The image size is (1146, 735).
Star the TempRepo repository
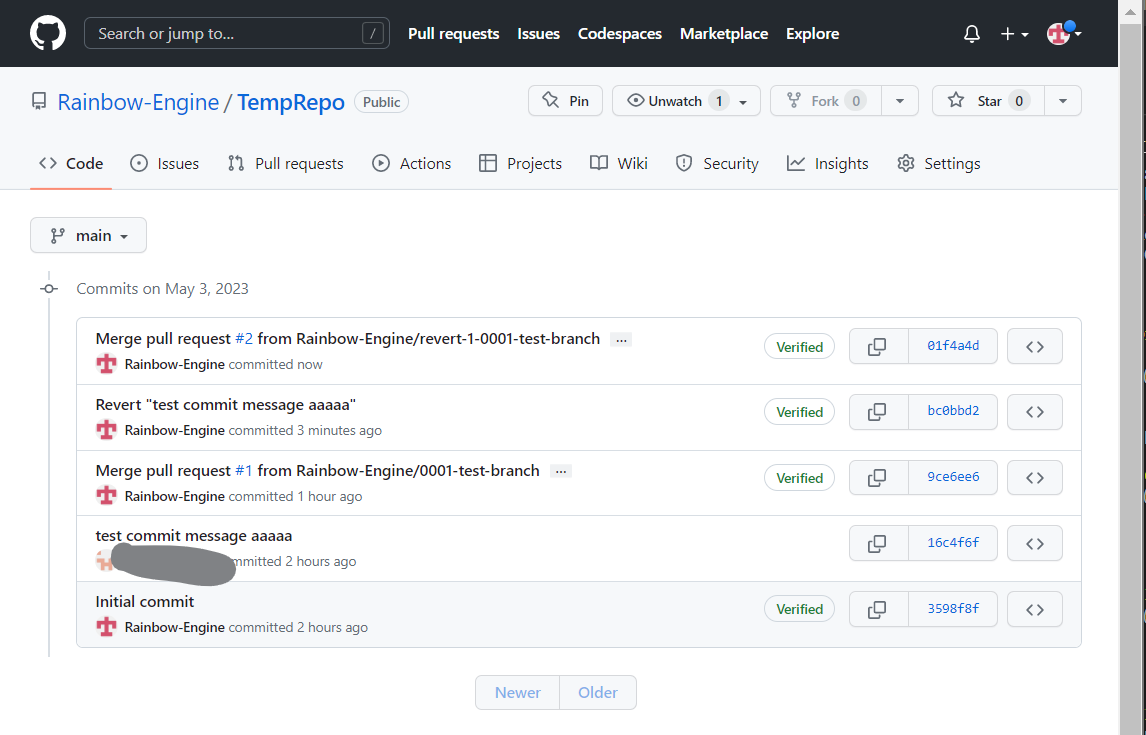pyautogui.click(x=989, y=101)
